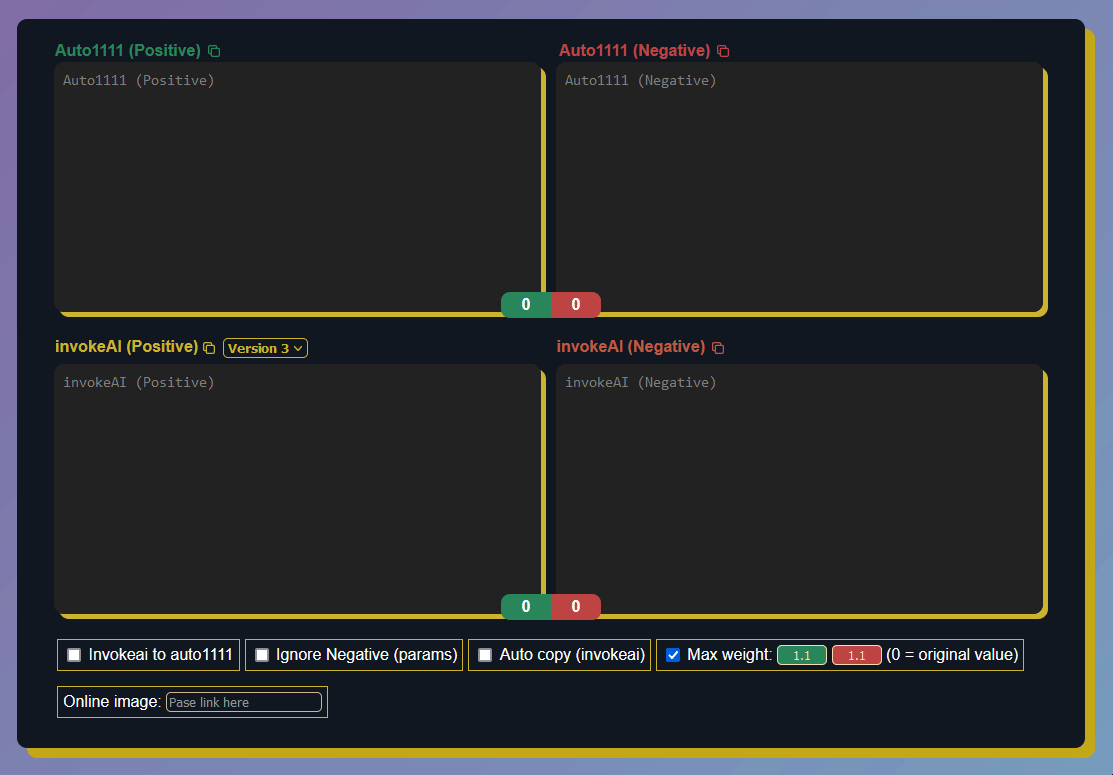Enable Auto copy (invokeai) checkbox
The width and height of the screenshot is (1113, 775).
coord(485,654)
